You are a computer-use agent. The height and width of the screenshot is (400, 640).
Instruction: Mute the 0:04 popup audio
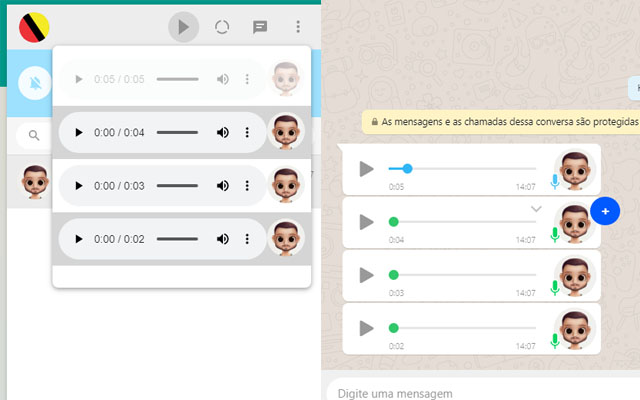point(222,132)
